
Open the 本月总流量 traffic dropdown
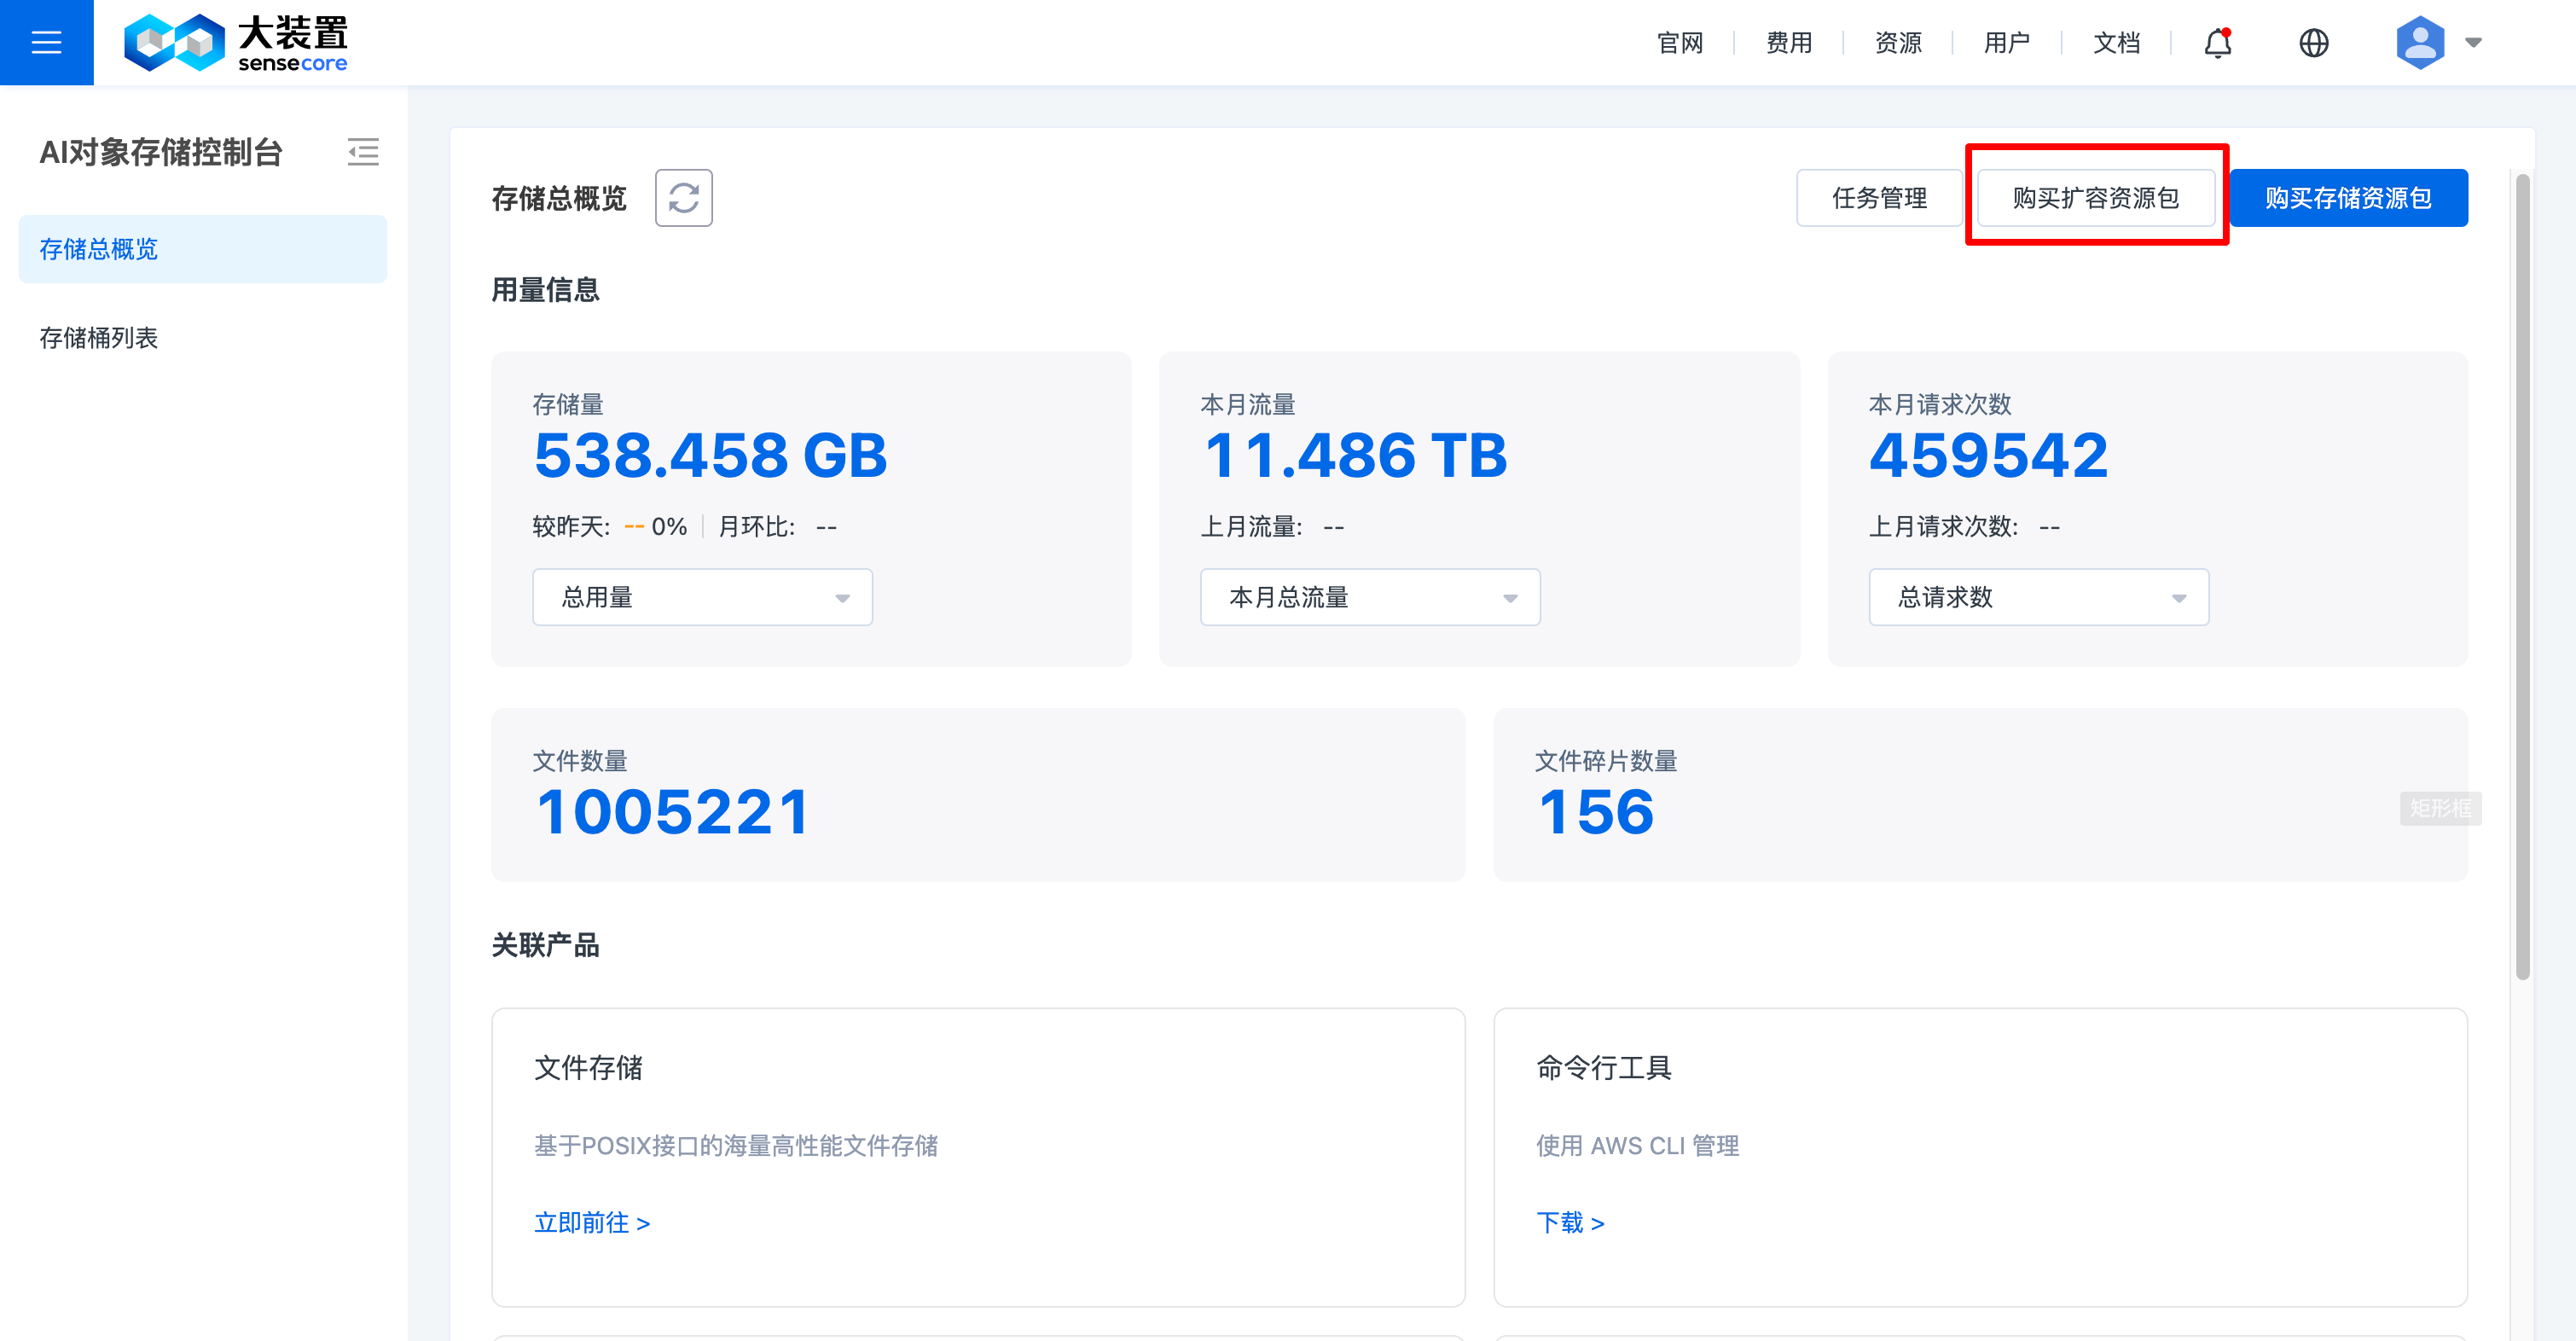pos(1369,597)
